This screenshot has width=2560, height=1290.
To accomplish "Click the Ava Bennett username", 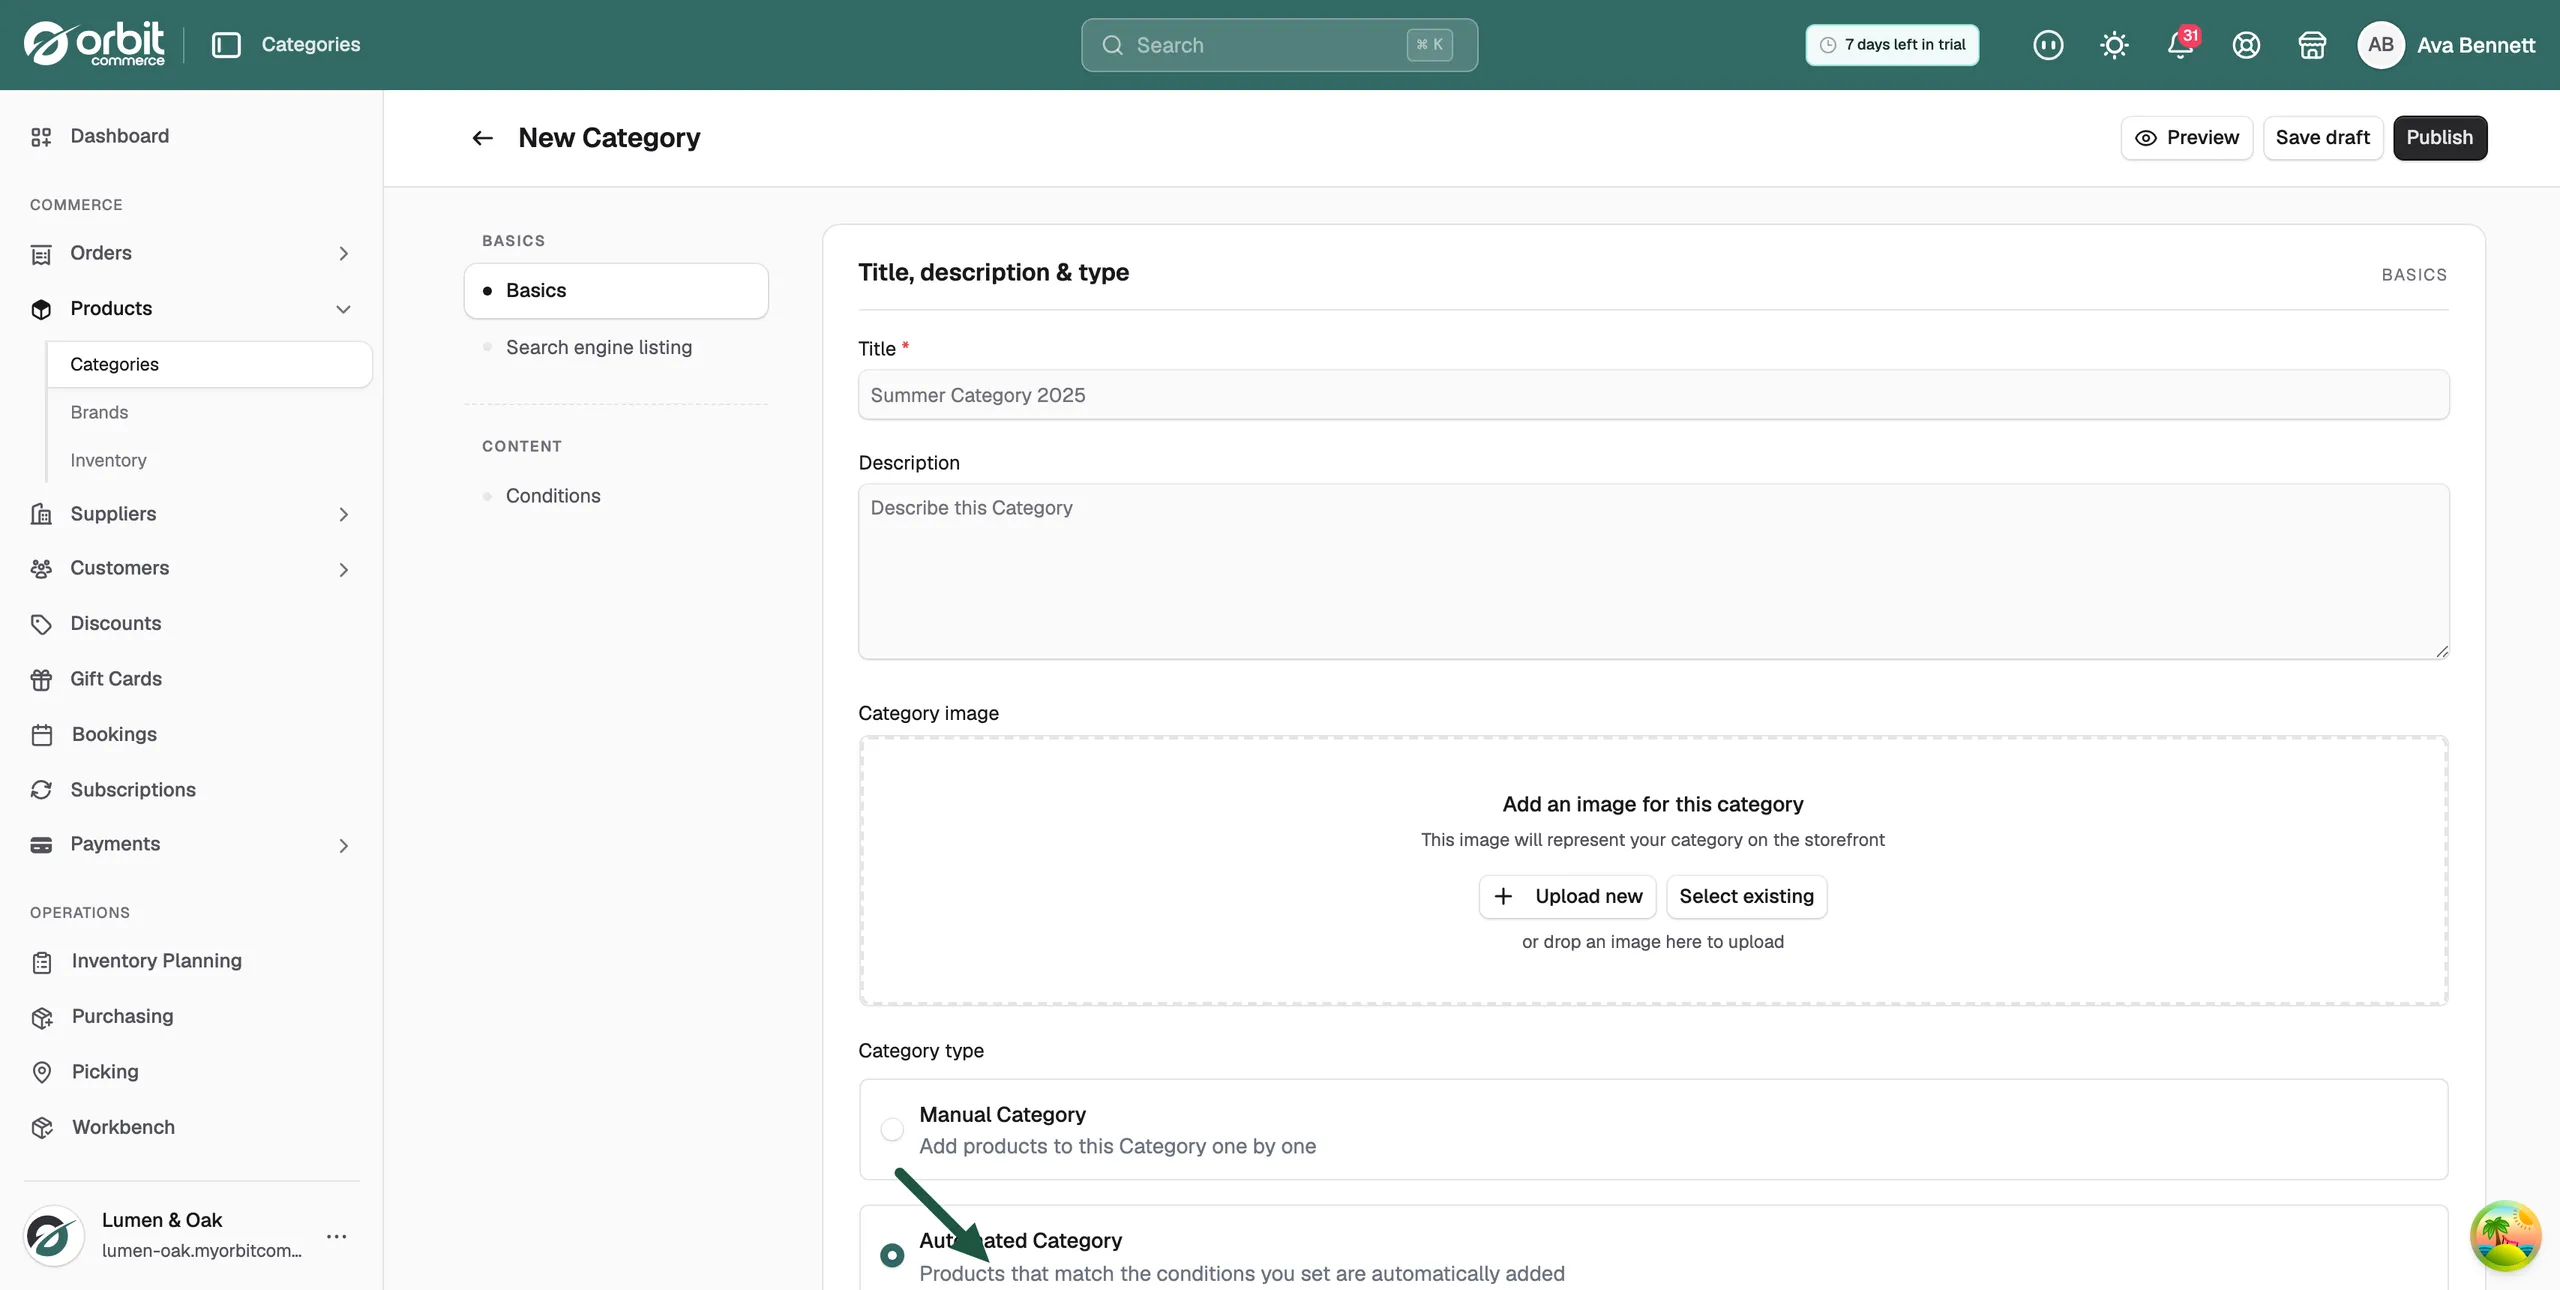I will pos(2476,45).
